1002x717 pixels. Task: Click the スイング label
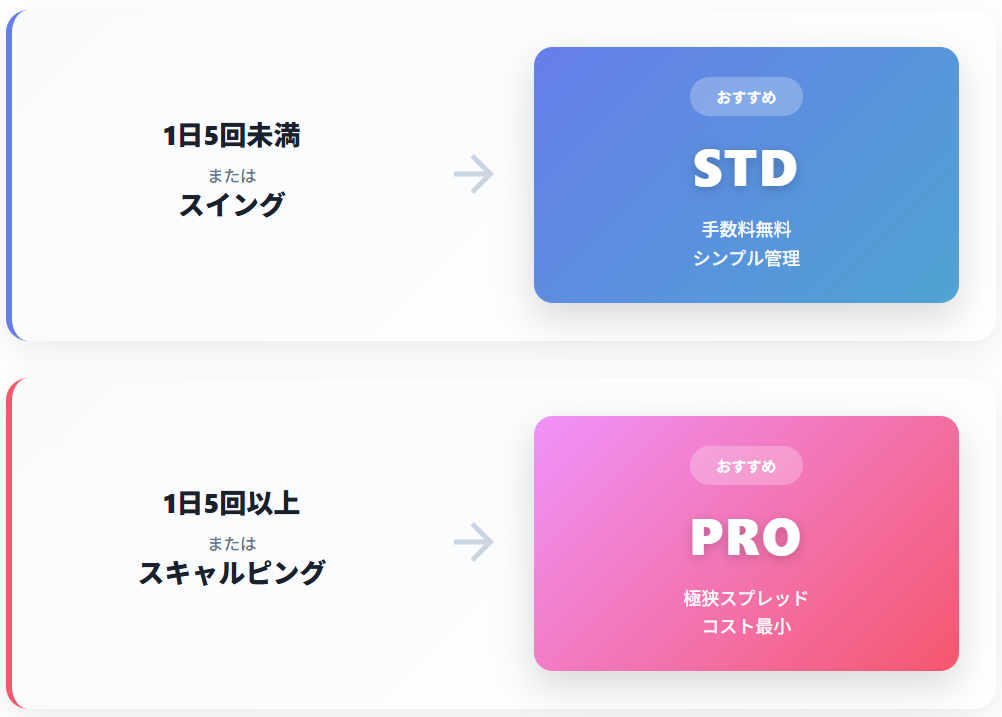tap(232, 205)
